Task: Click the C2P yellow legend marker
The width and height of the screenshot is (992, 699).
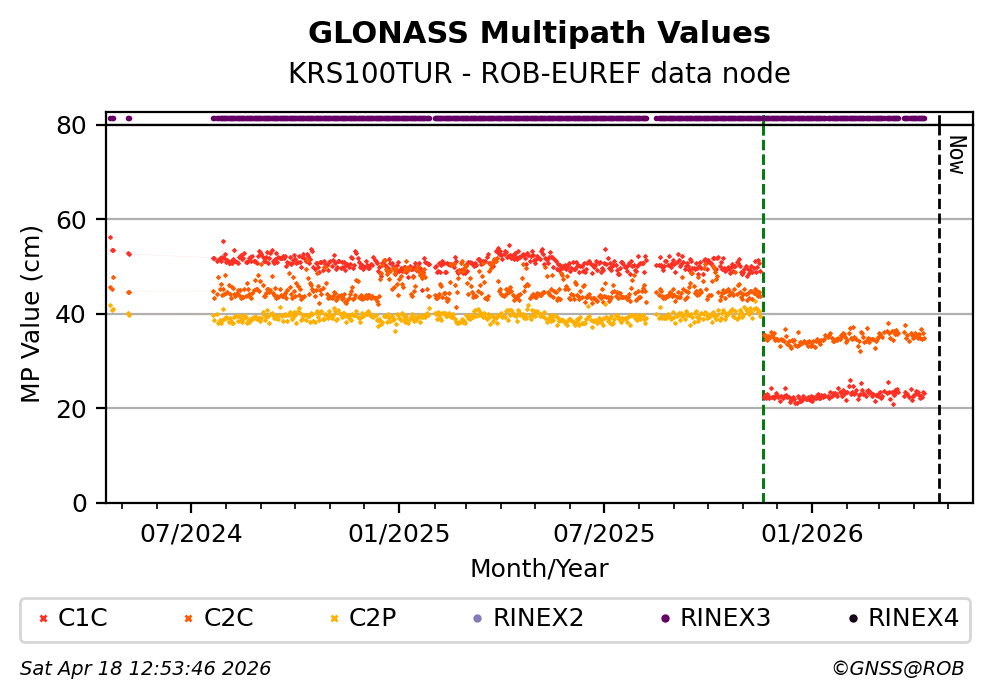Action: pyautogui.click(x=334, y=619)
